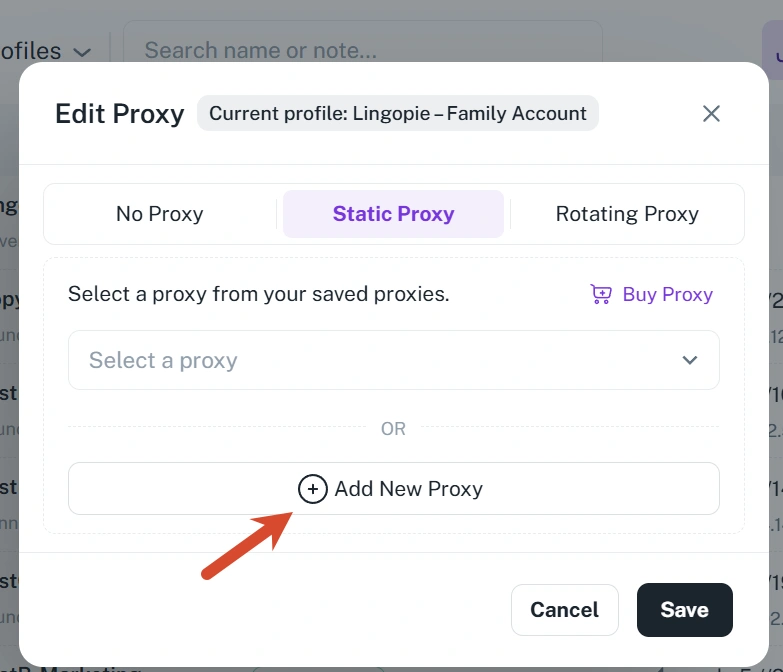Focus the Search name or note field

pyautogui.click(x=363, y=50)
